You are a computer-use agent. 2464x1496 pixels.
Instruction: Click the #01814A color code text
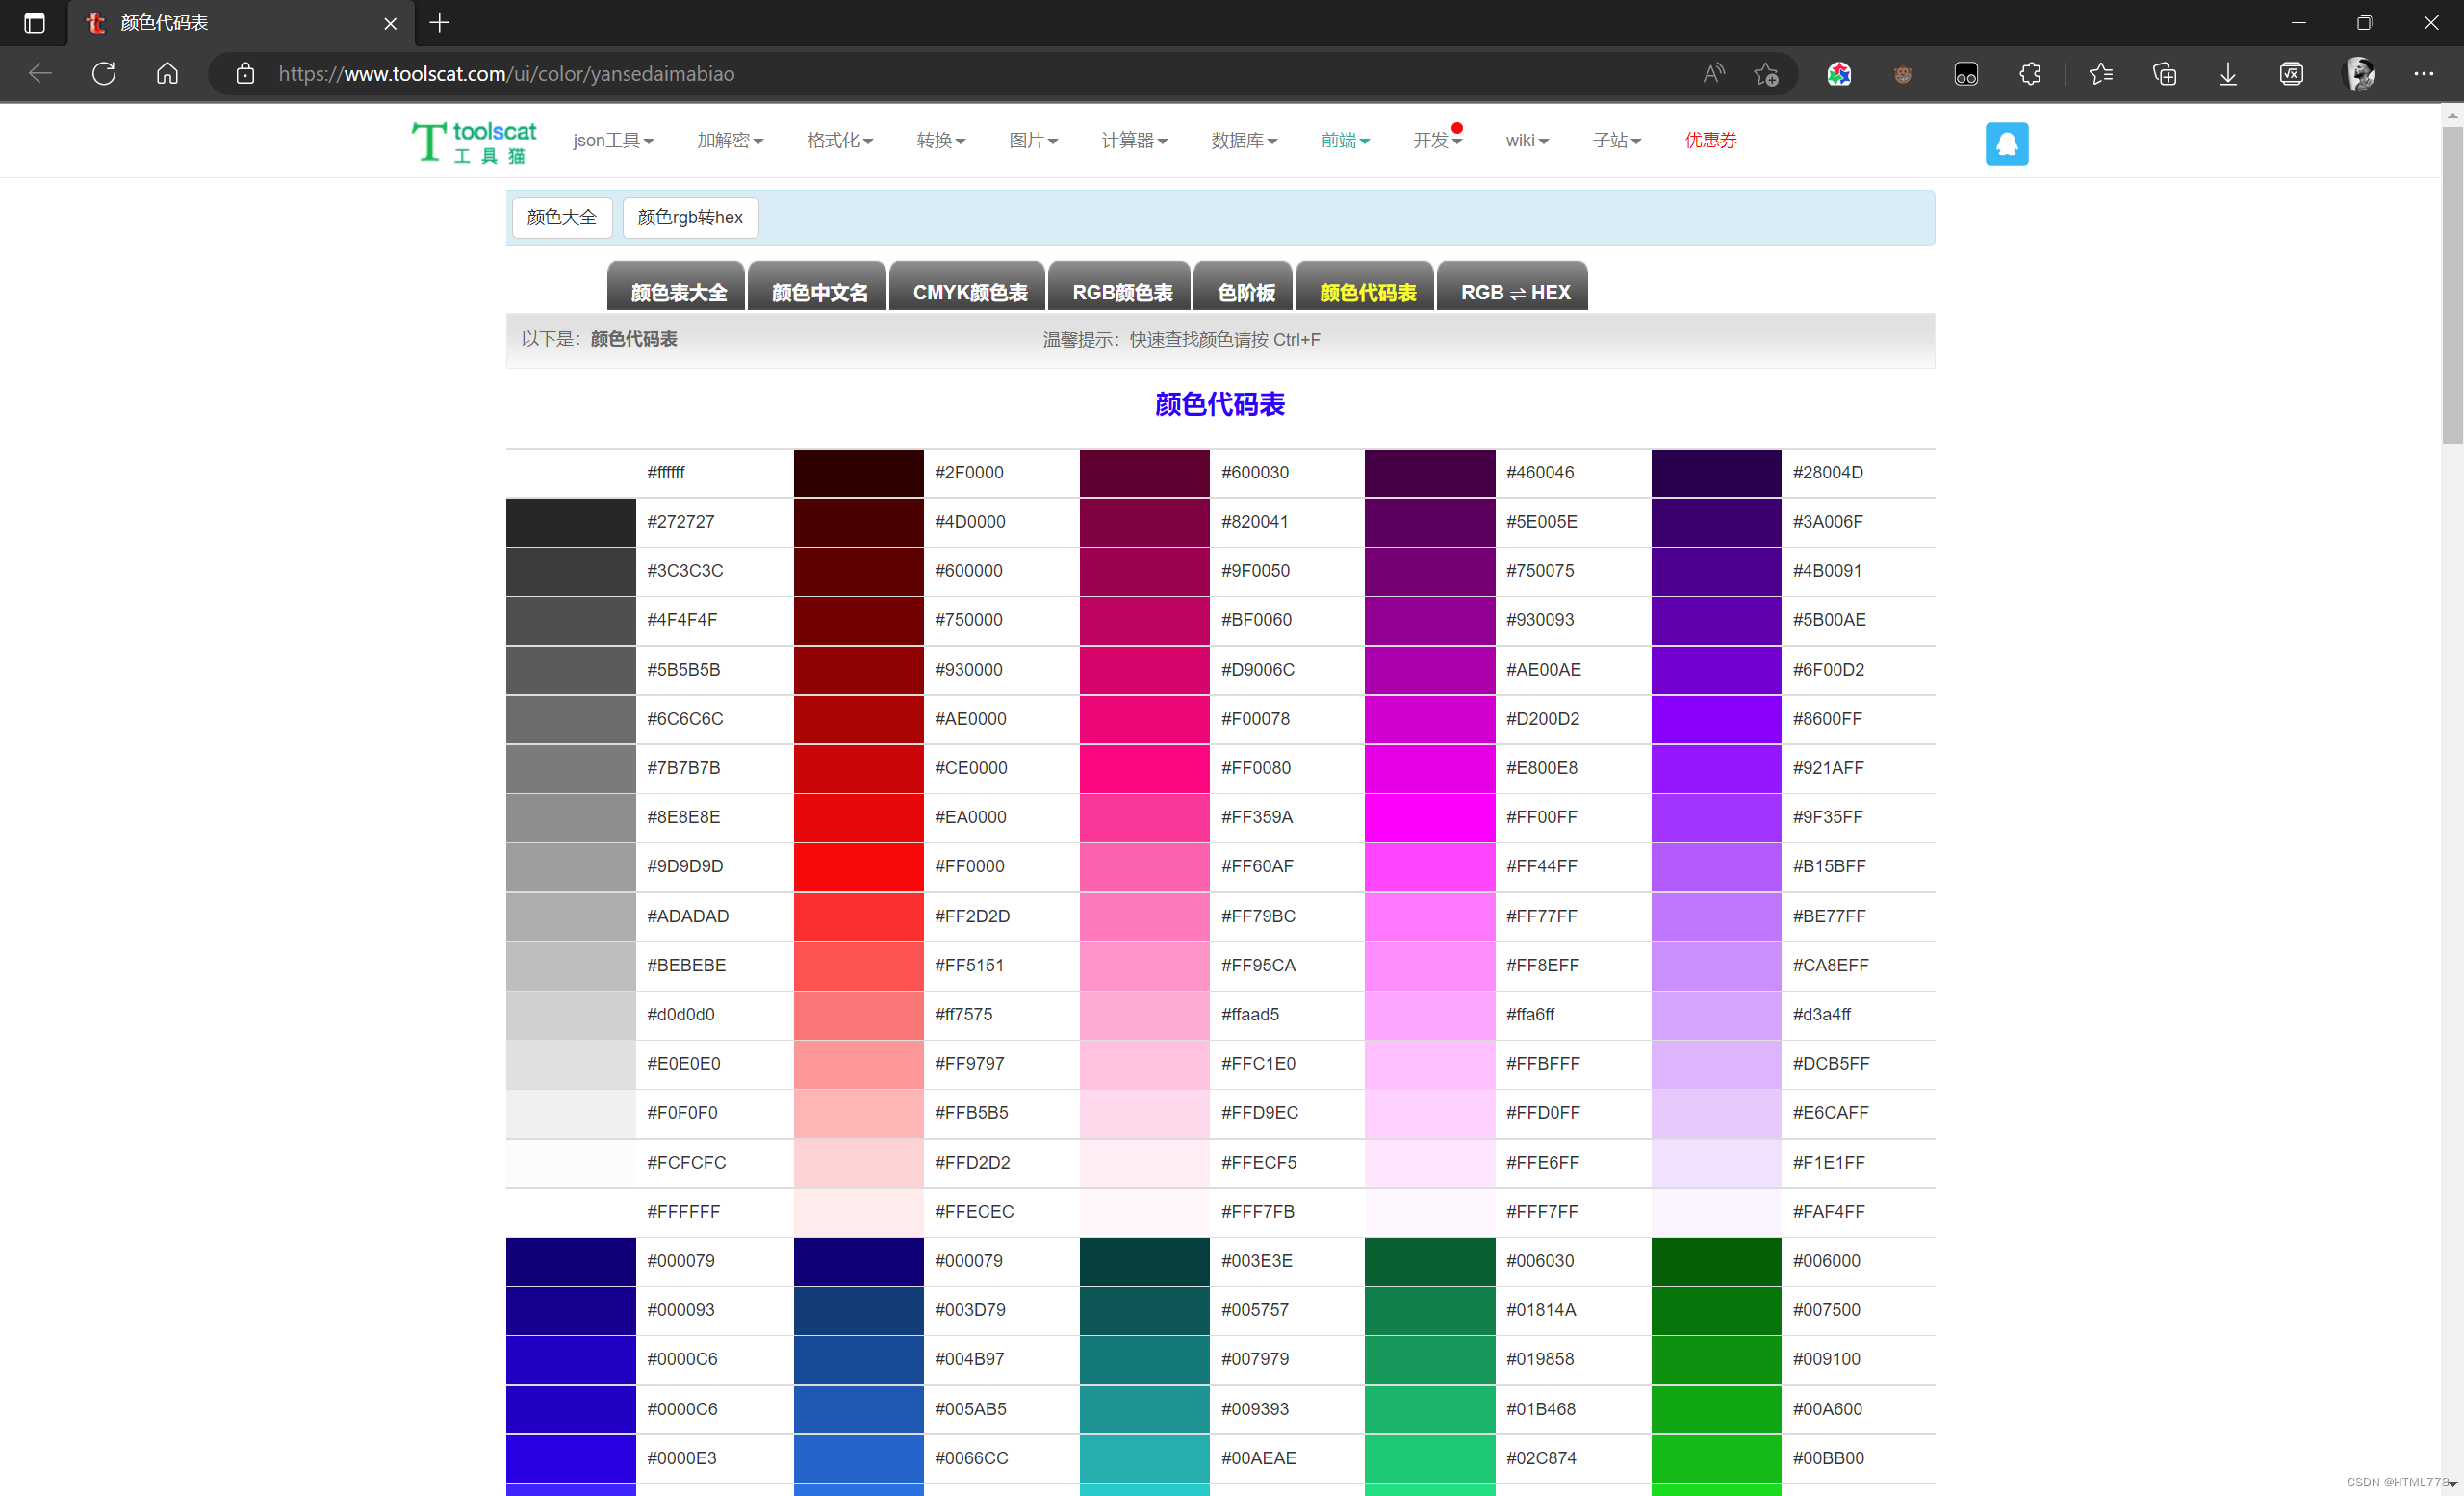(1541, 1311)
